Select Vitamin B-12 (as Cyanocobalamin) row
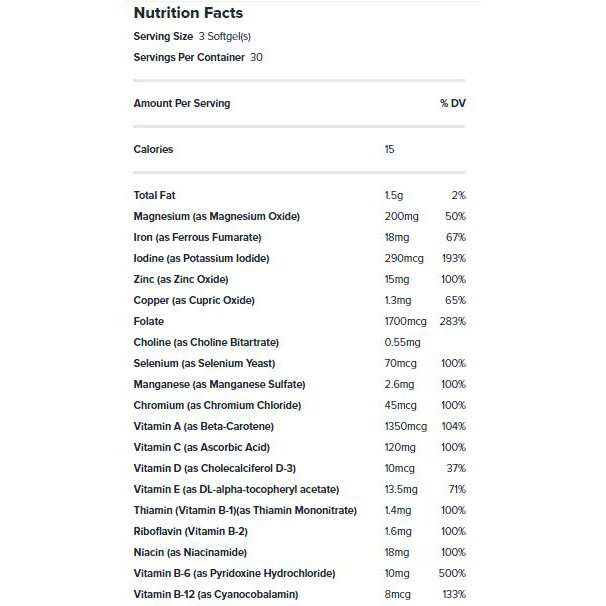Viewport: 606px width, 606px height. coord(299,594)
